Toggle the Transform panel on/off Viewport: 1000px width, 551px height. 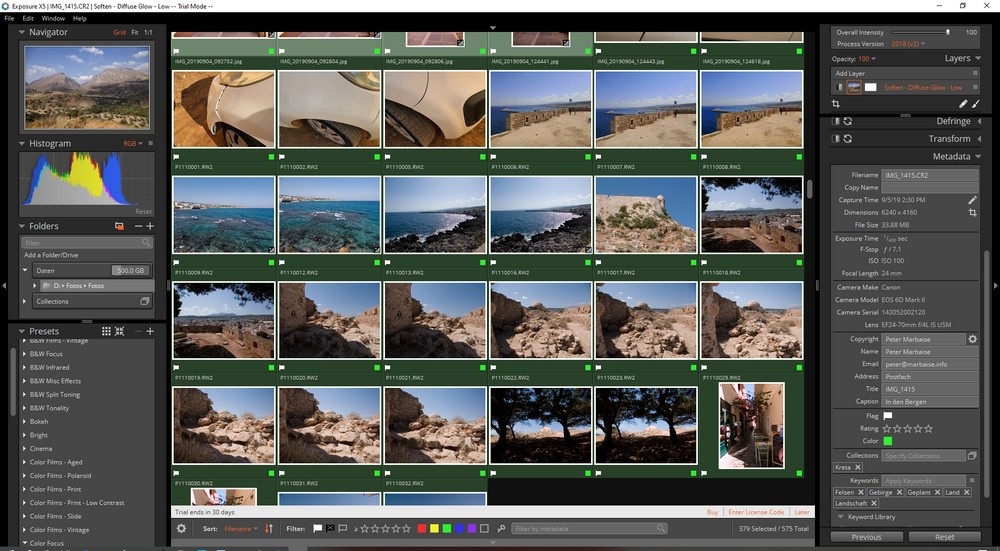836,138
